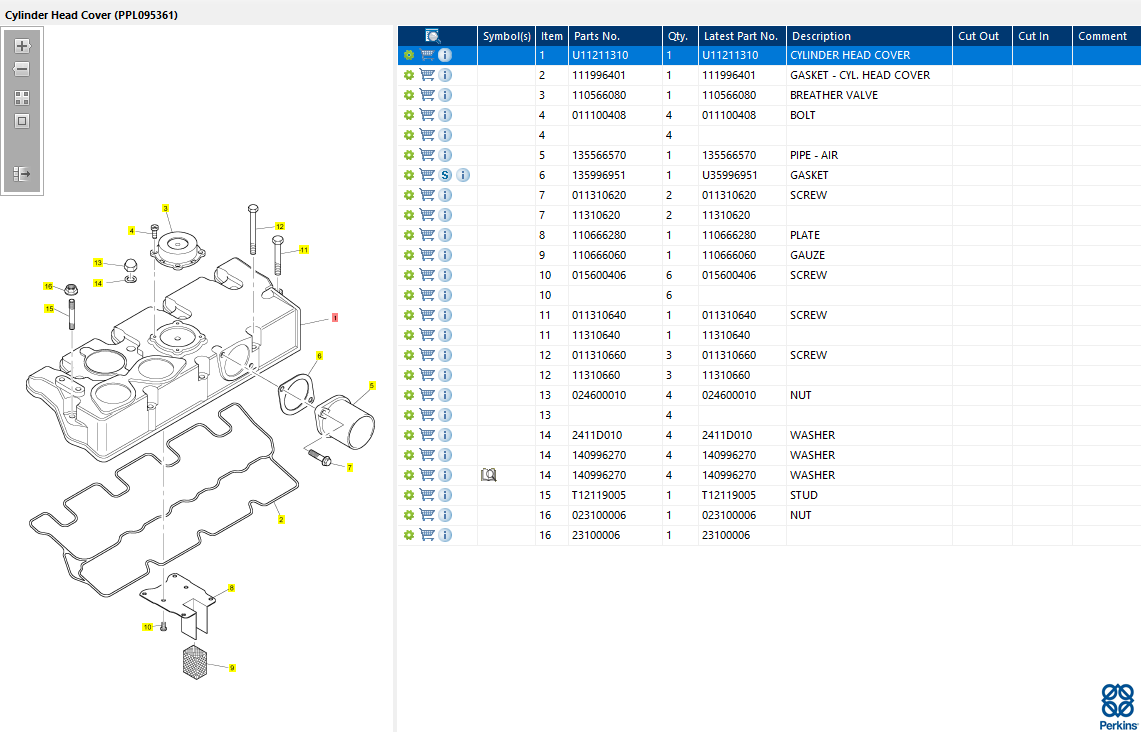The width and height of the screenshot is (1141, 732).
Task: Click the list-arrow icon in diagram toolbar
Action: [22, 174]
